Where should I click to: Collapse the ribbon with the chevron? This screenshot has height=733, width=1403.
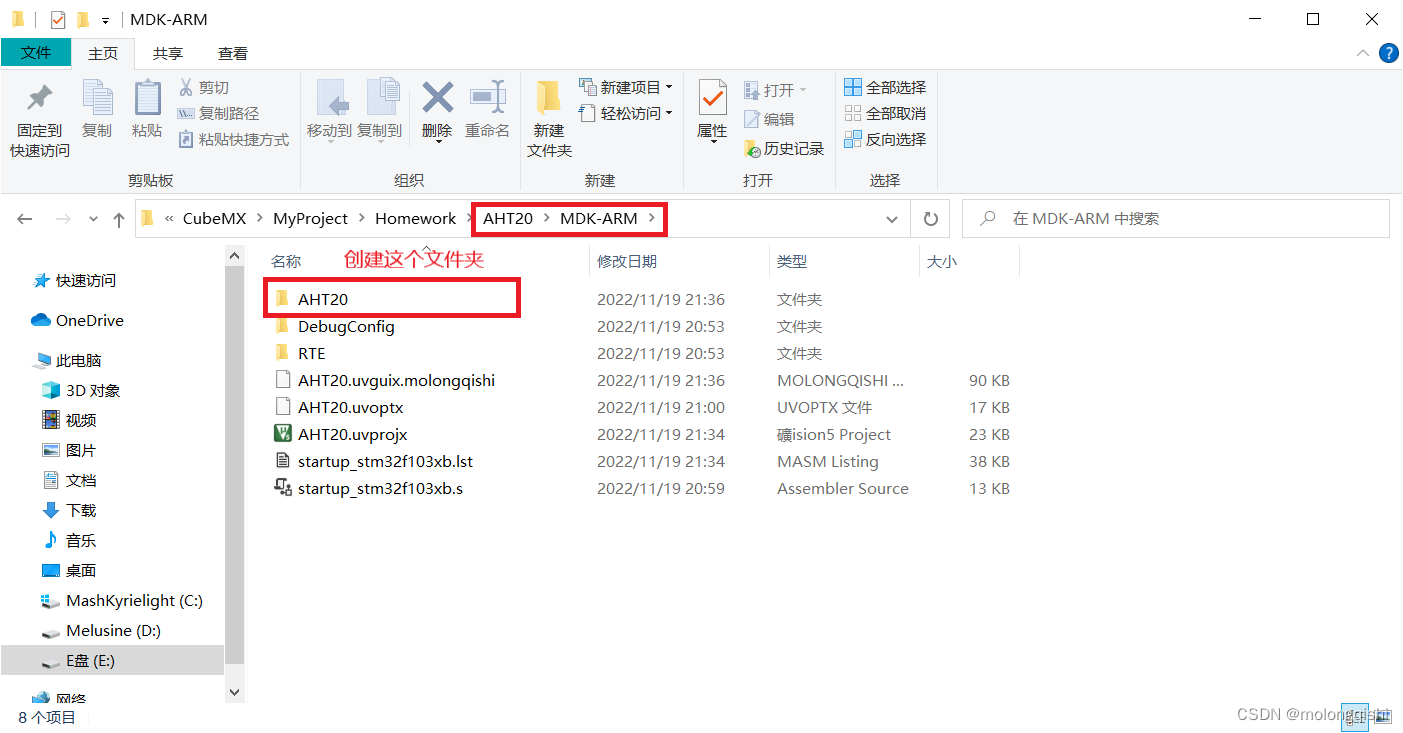(1363, 53)
